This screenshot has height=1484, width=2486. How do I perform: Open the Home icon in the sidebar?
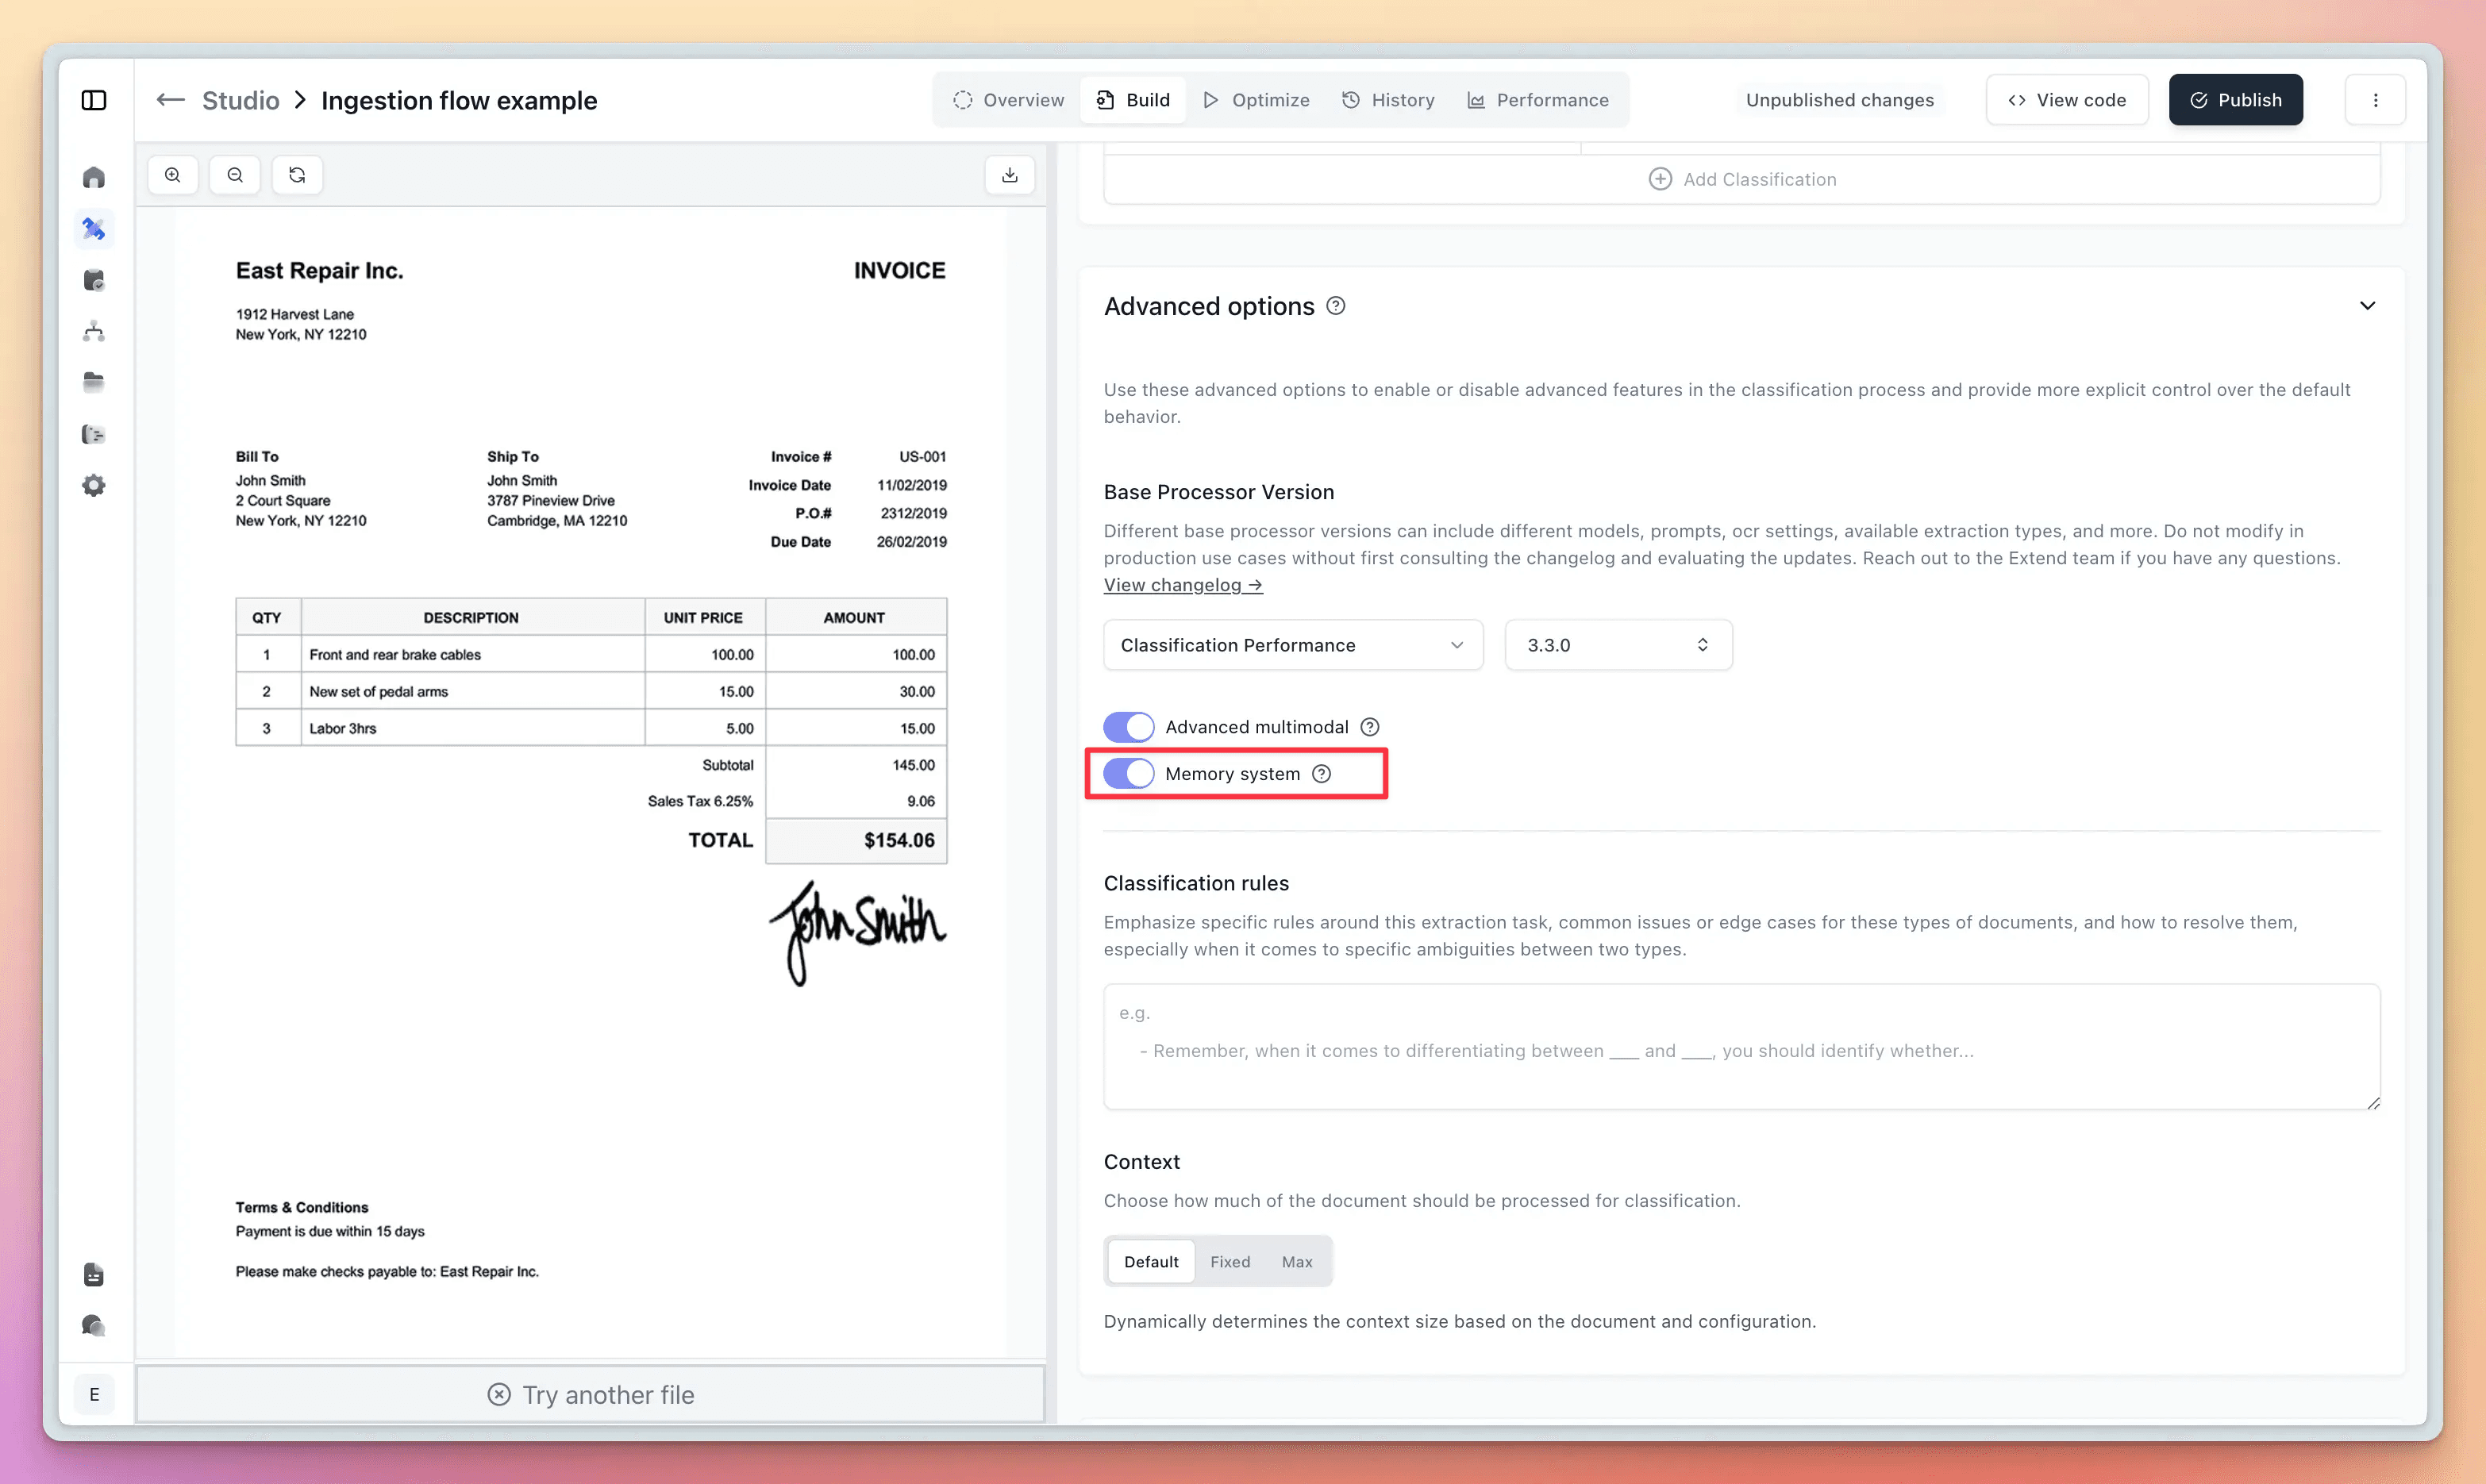pos(93,176)
